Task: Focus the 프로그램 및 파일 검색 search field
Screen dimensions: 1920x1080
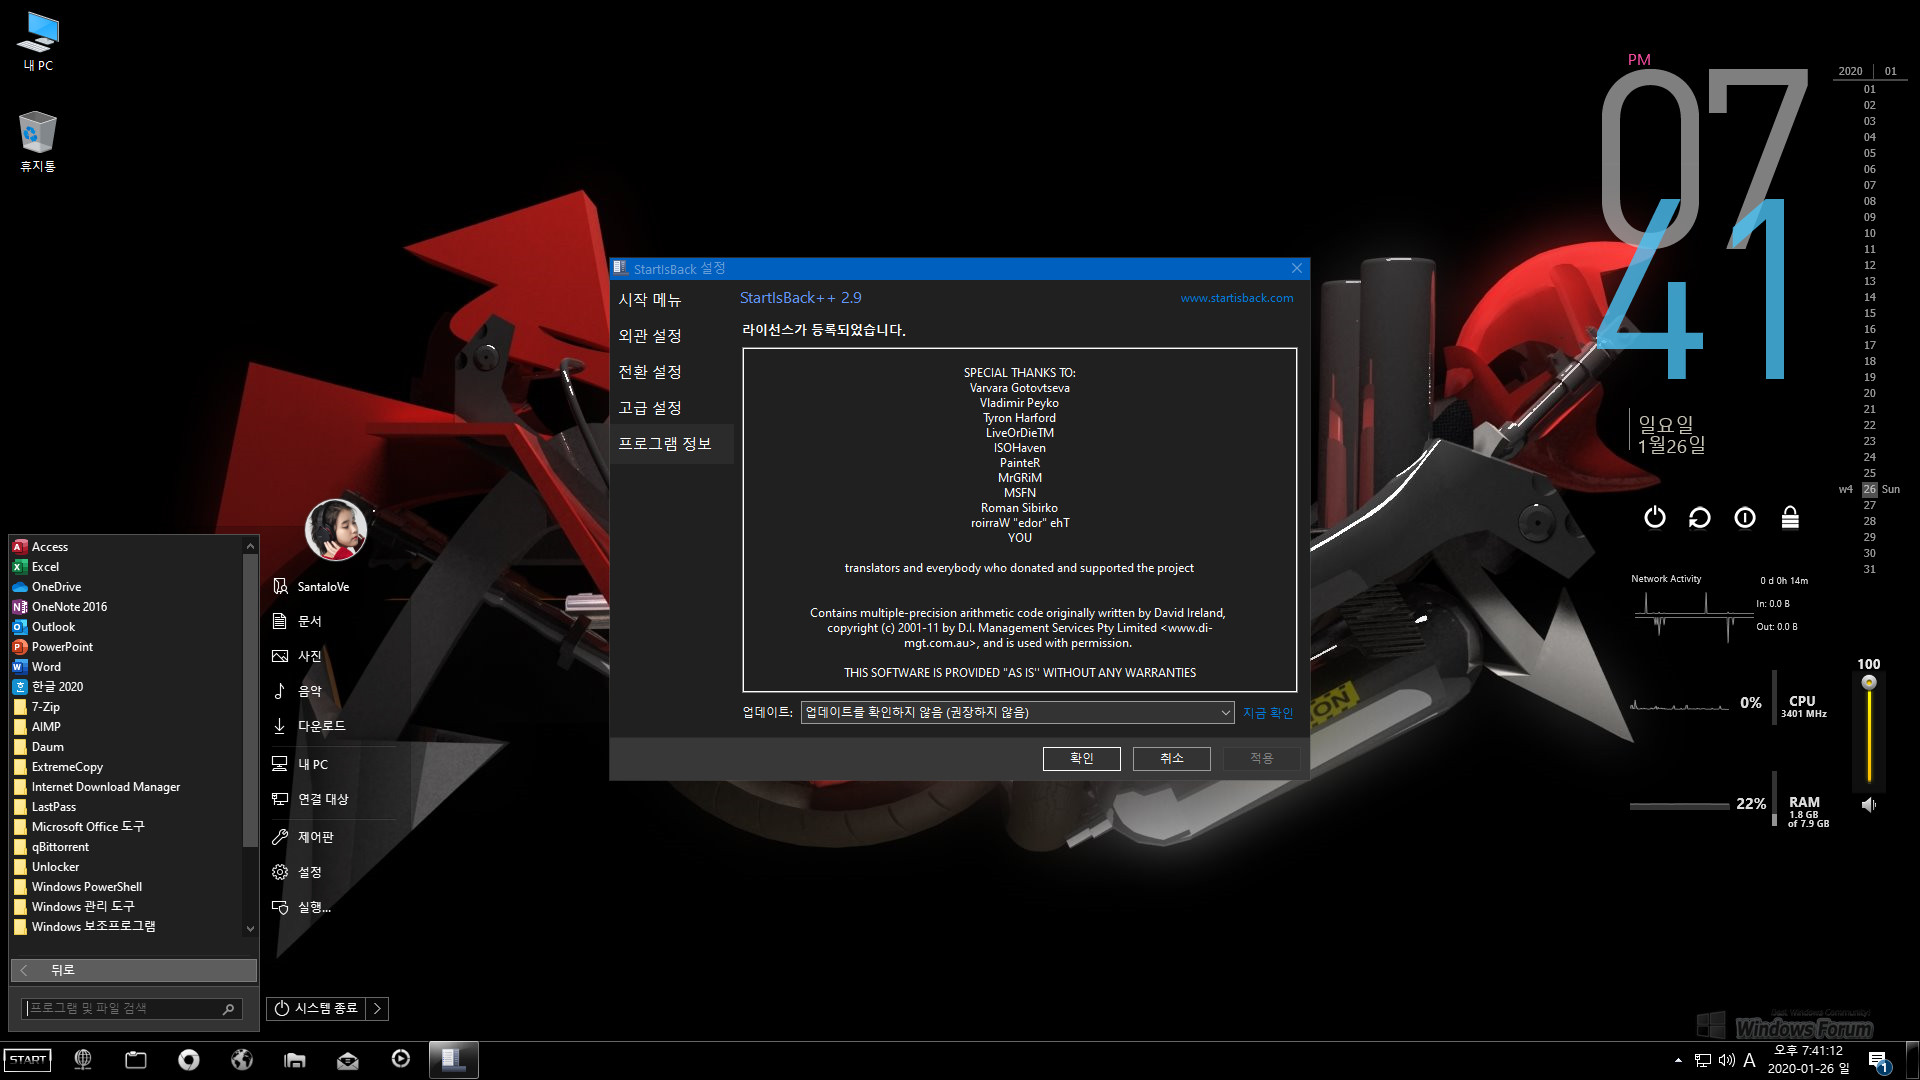Action: 132,1008
